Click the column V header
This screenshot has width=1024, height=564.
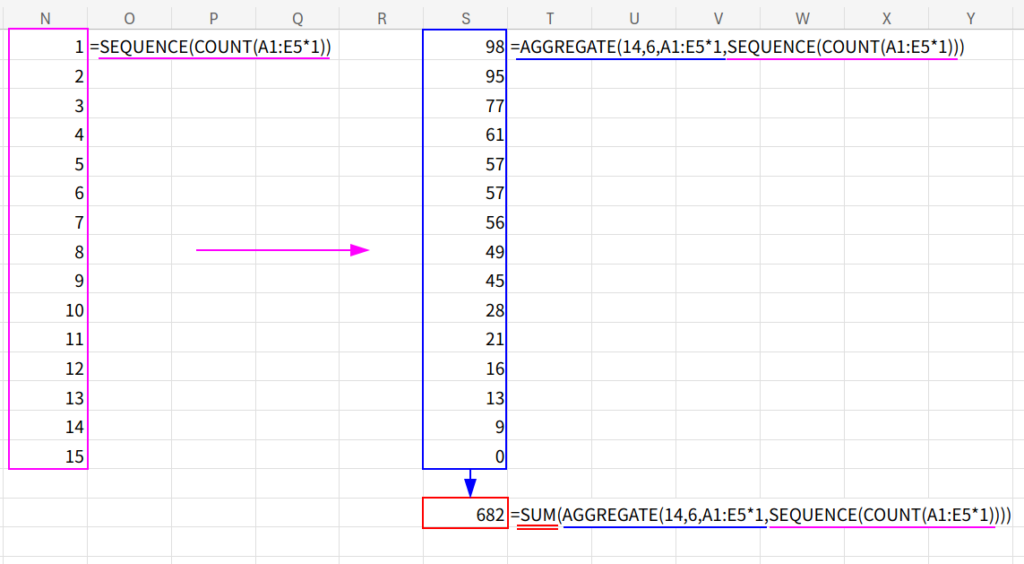pos(719,17)
